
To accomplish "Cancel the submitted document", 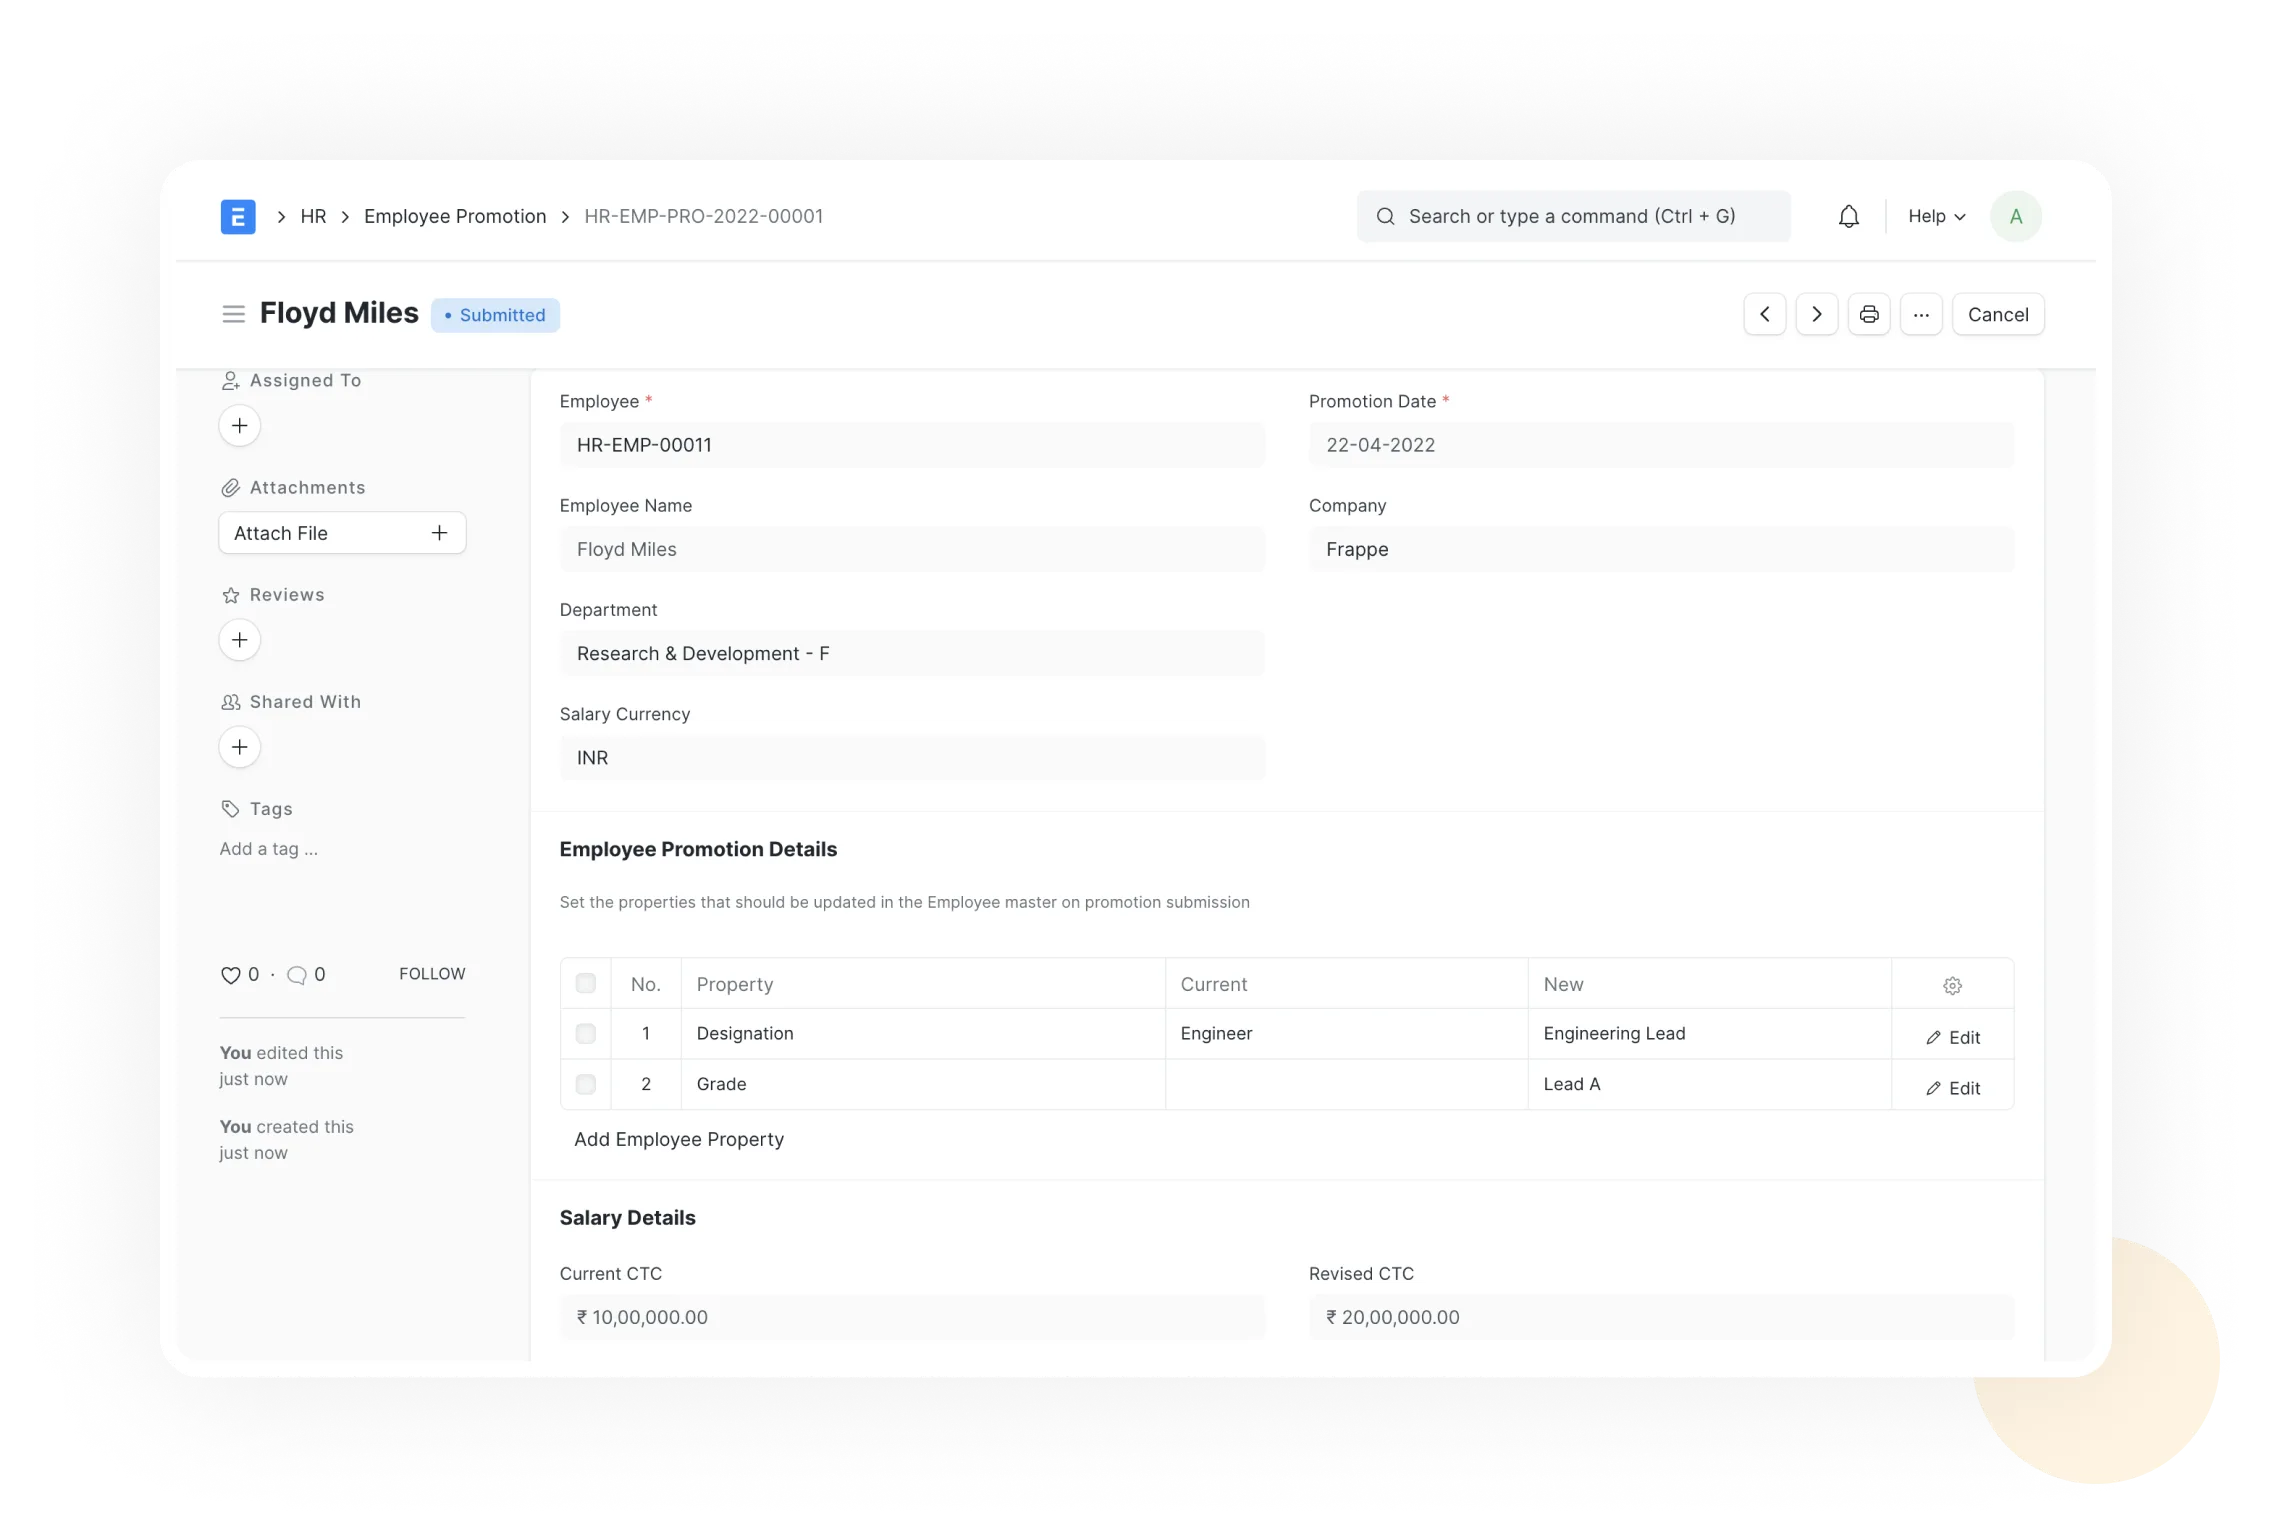I will click(1998, 314).
